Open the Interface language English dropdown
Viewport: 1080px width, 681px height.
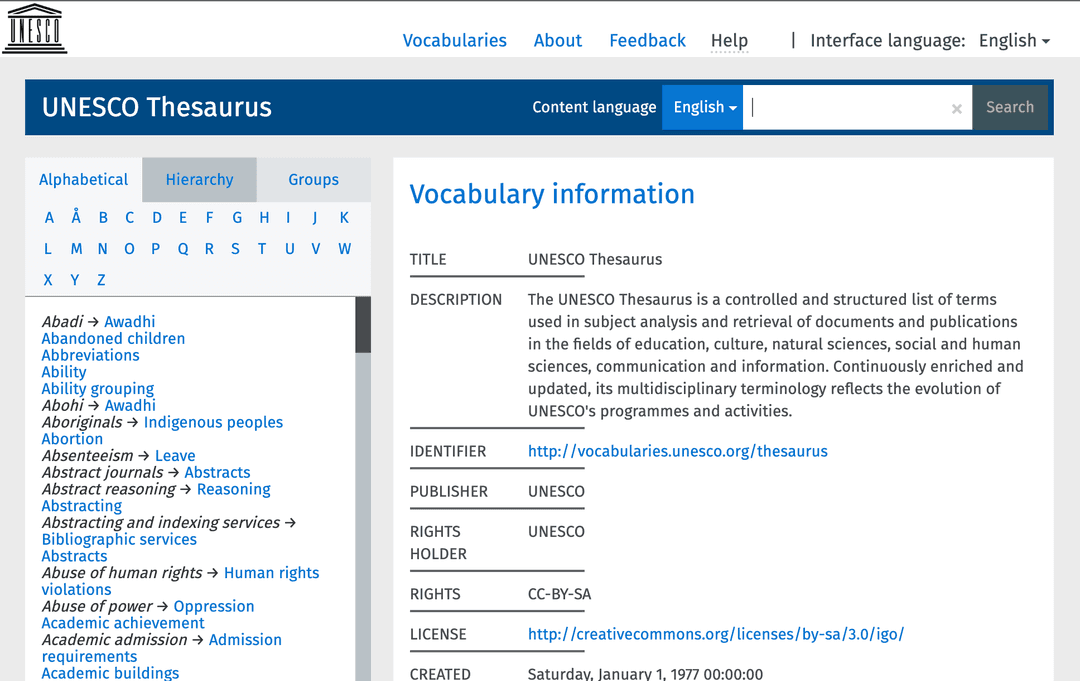click(x=1015, y=41)
